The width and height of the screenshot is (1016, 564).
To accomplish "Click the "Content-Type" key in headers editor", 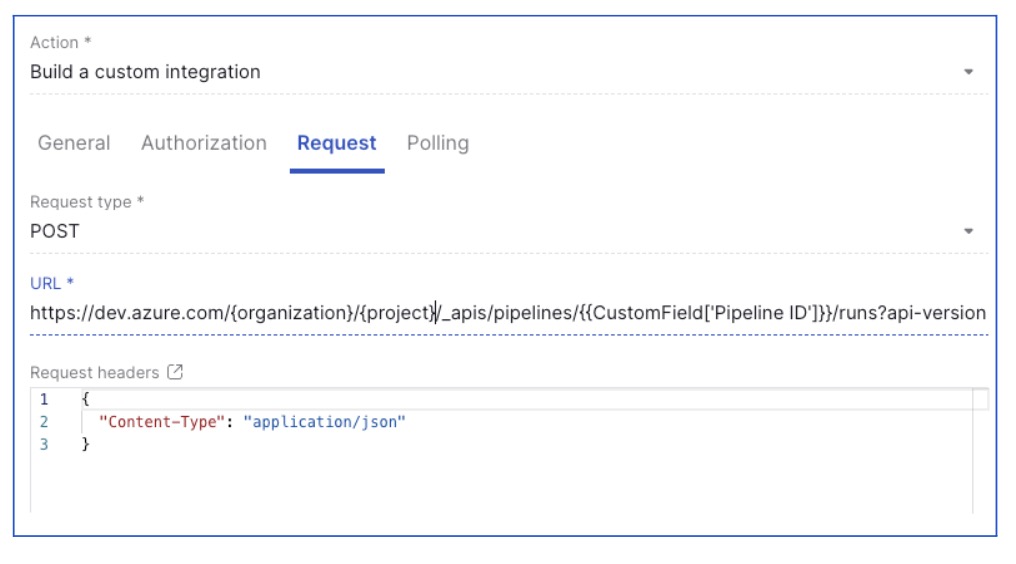I will 161,422.
